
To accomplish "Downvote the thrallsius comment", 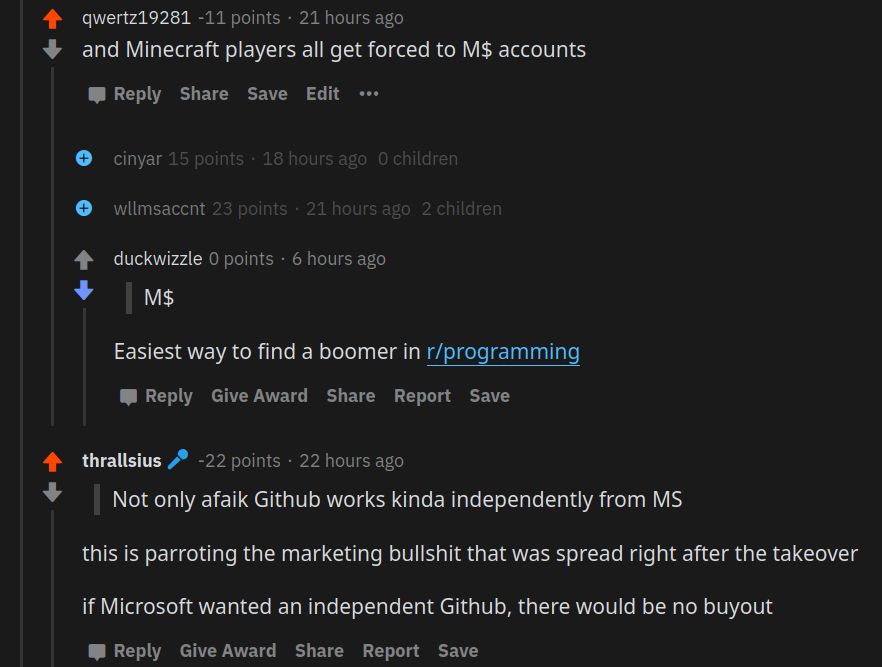I will pyautogui.click(x=50, y=491).
